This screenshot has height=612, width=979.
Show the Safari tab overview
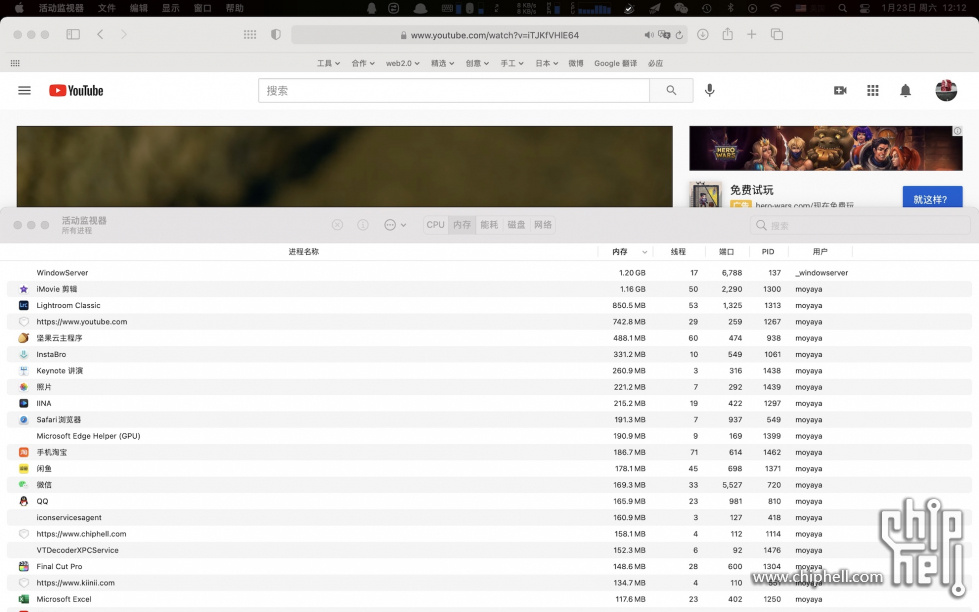(777, 34)
